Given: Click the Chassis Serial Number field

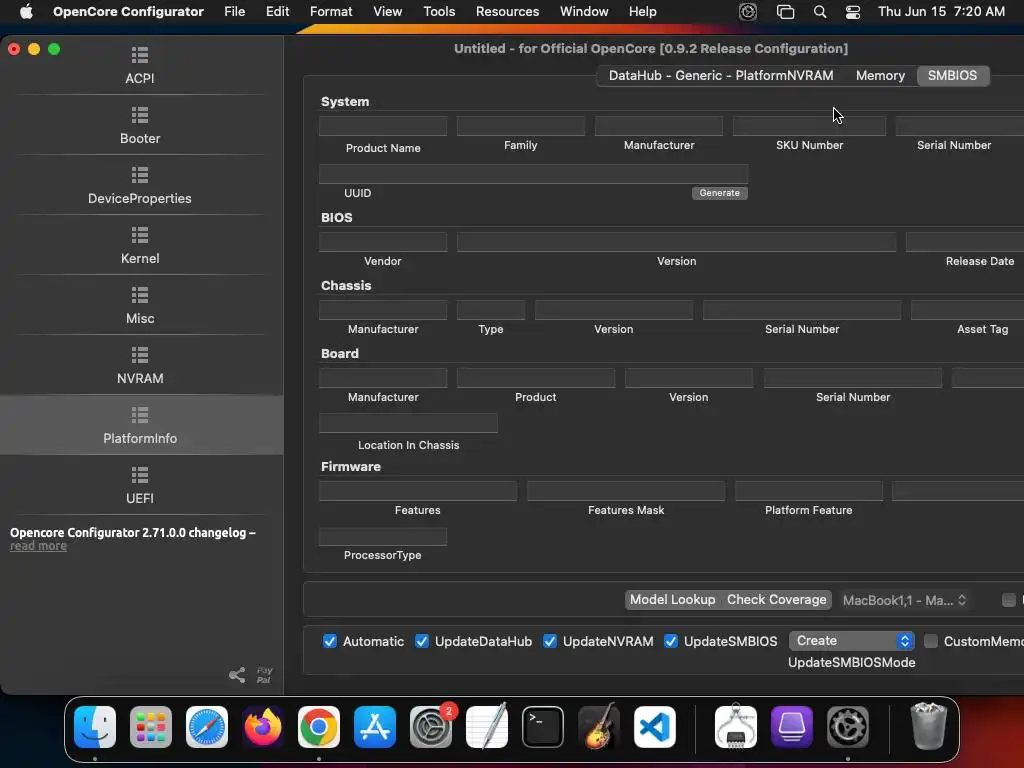Looking at the screenshot, I should pos(801,310).
